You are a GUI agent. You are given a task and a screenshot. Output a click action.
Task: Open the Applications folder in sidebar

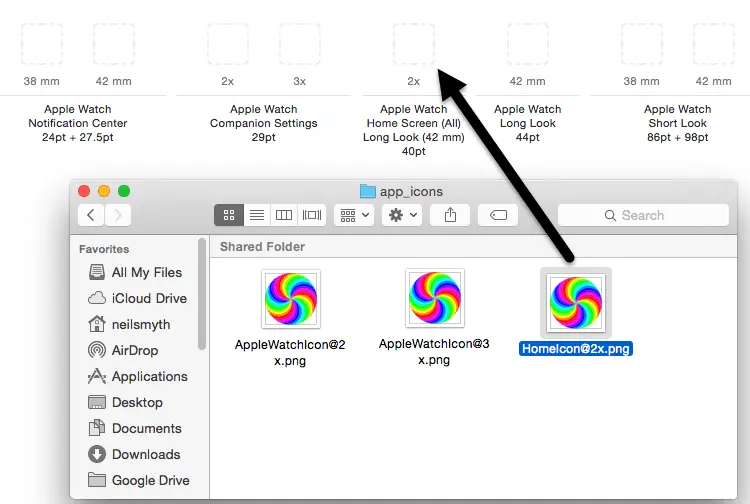pyautogui.click(x=149, y=376)
